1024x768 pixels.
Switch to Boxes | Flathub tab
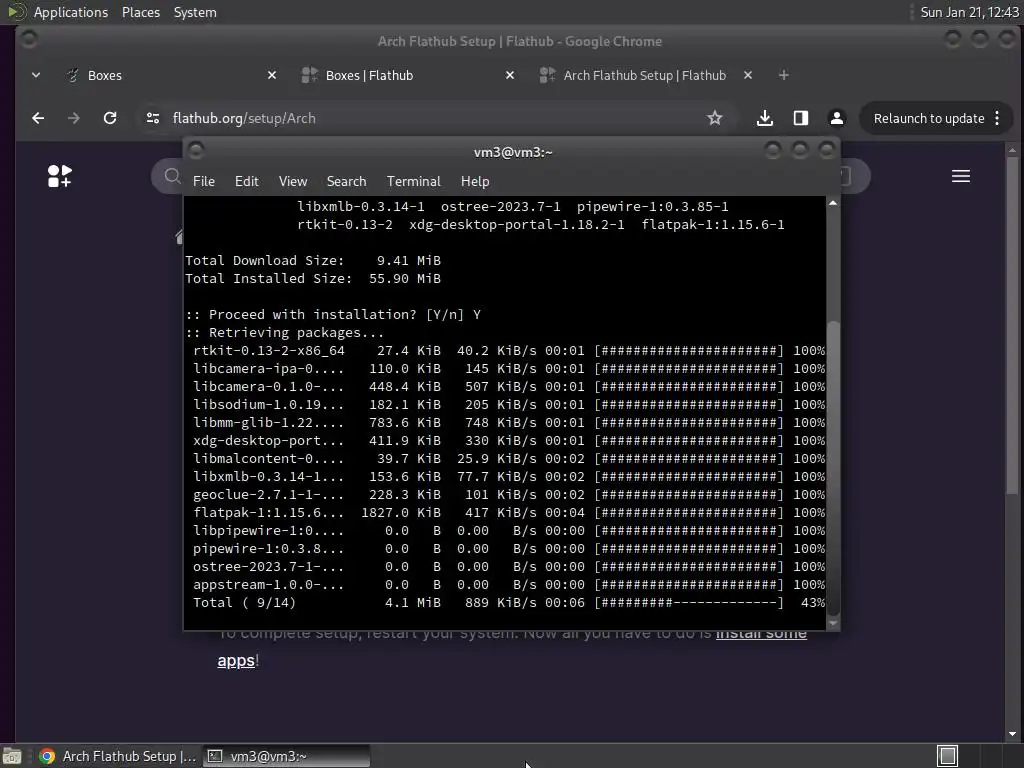pyautogui.click(x=409, y=75)
